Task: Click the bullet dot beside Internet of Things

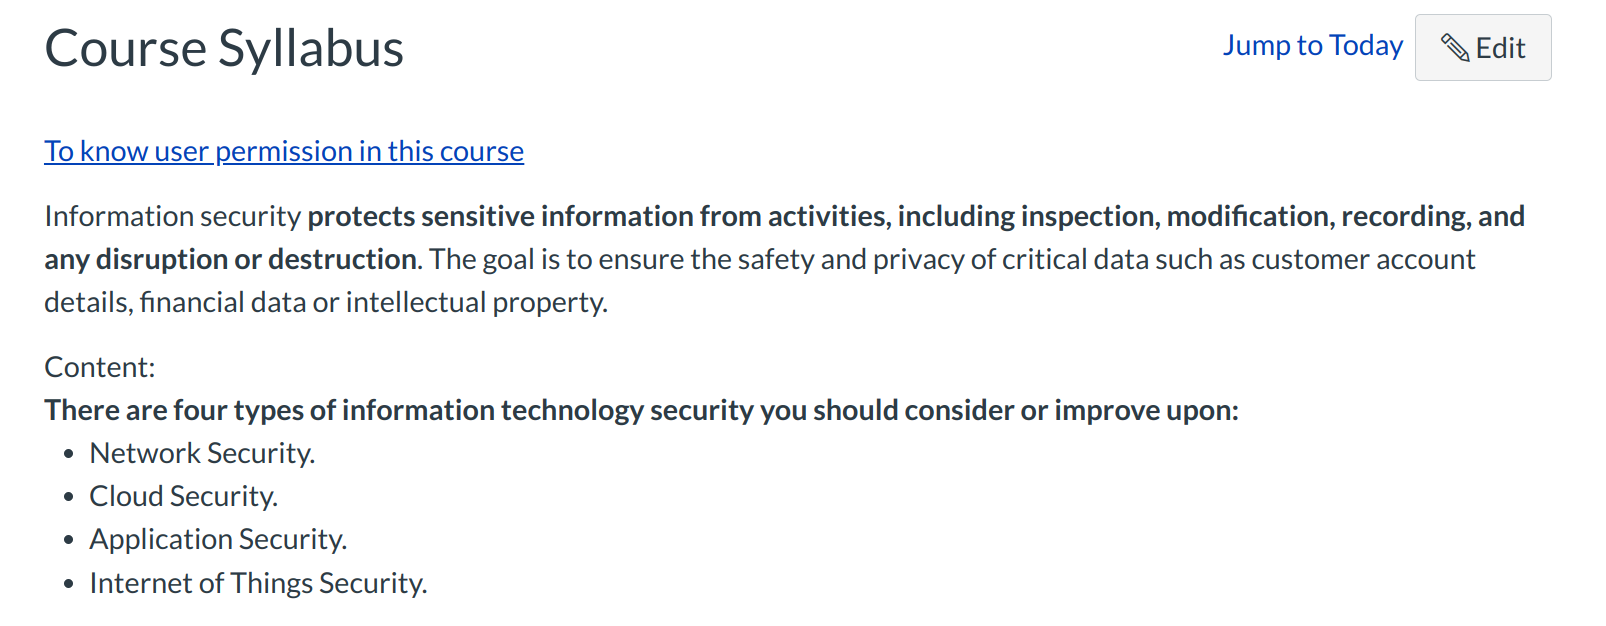Action: tap(68, 584)
